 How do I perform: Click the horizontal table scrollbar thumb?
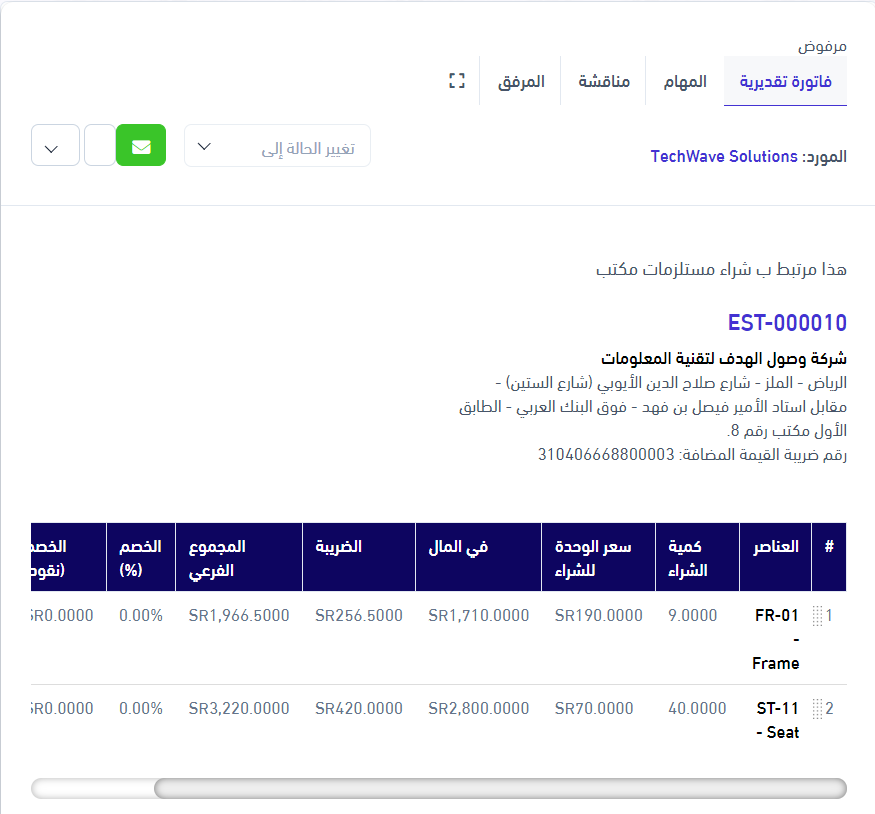coord(499,788)
